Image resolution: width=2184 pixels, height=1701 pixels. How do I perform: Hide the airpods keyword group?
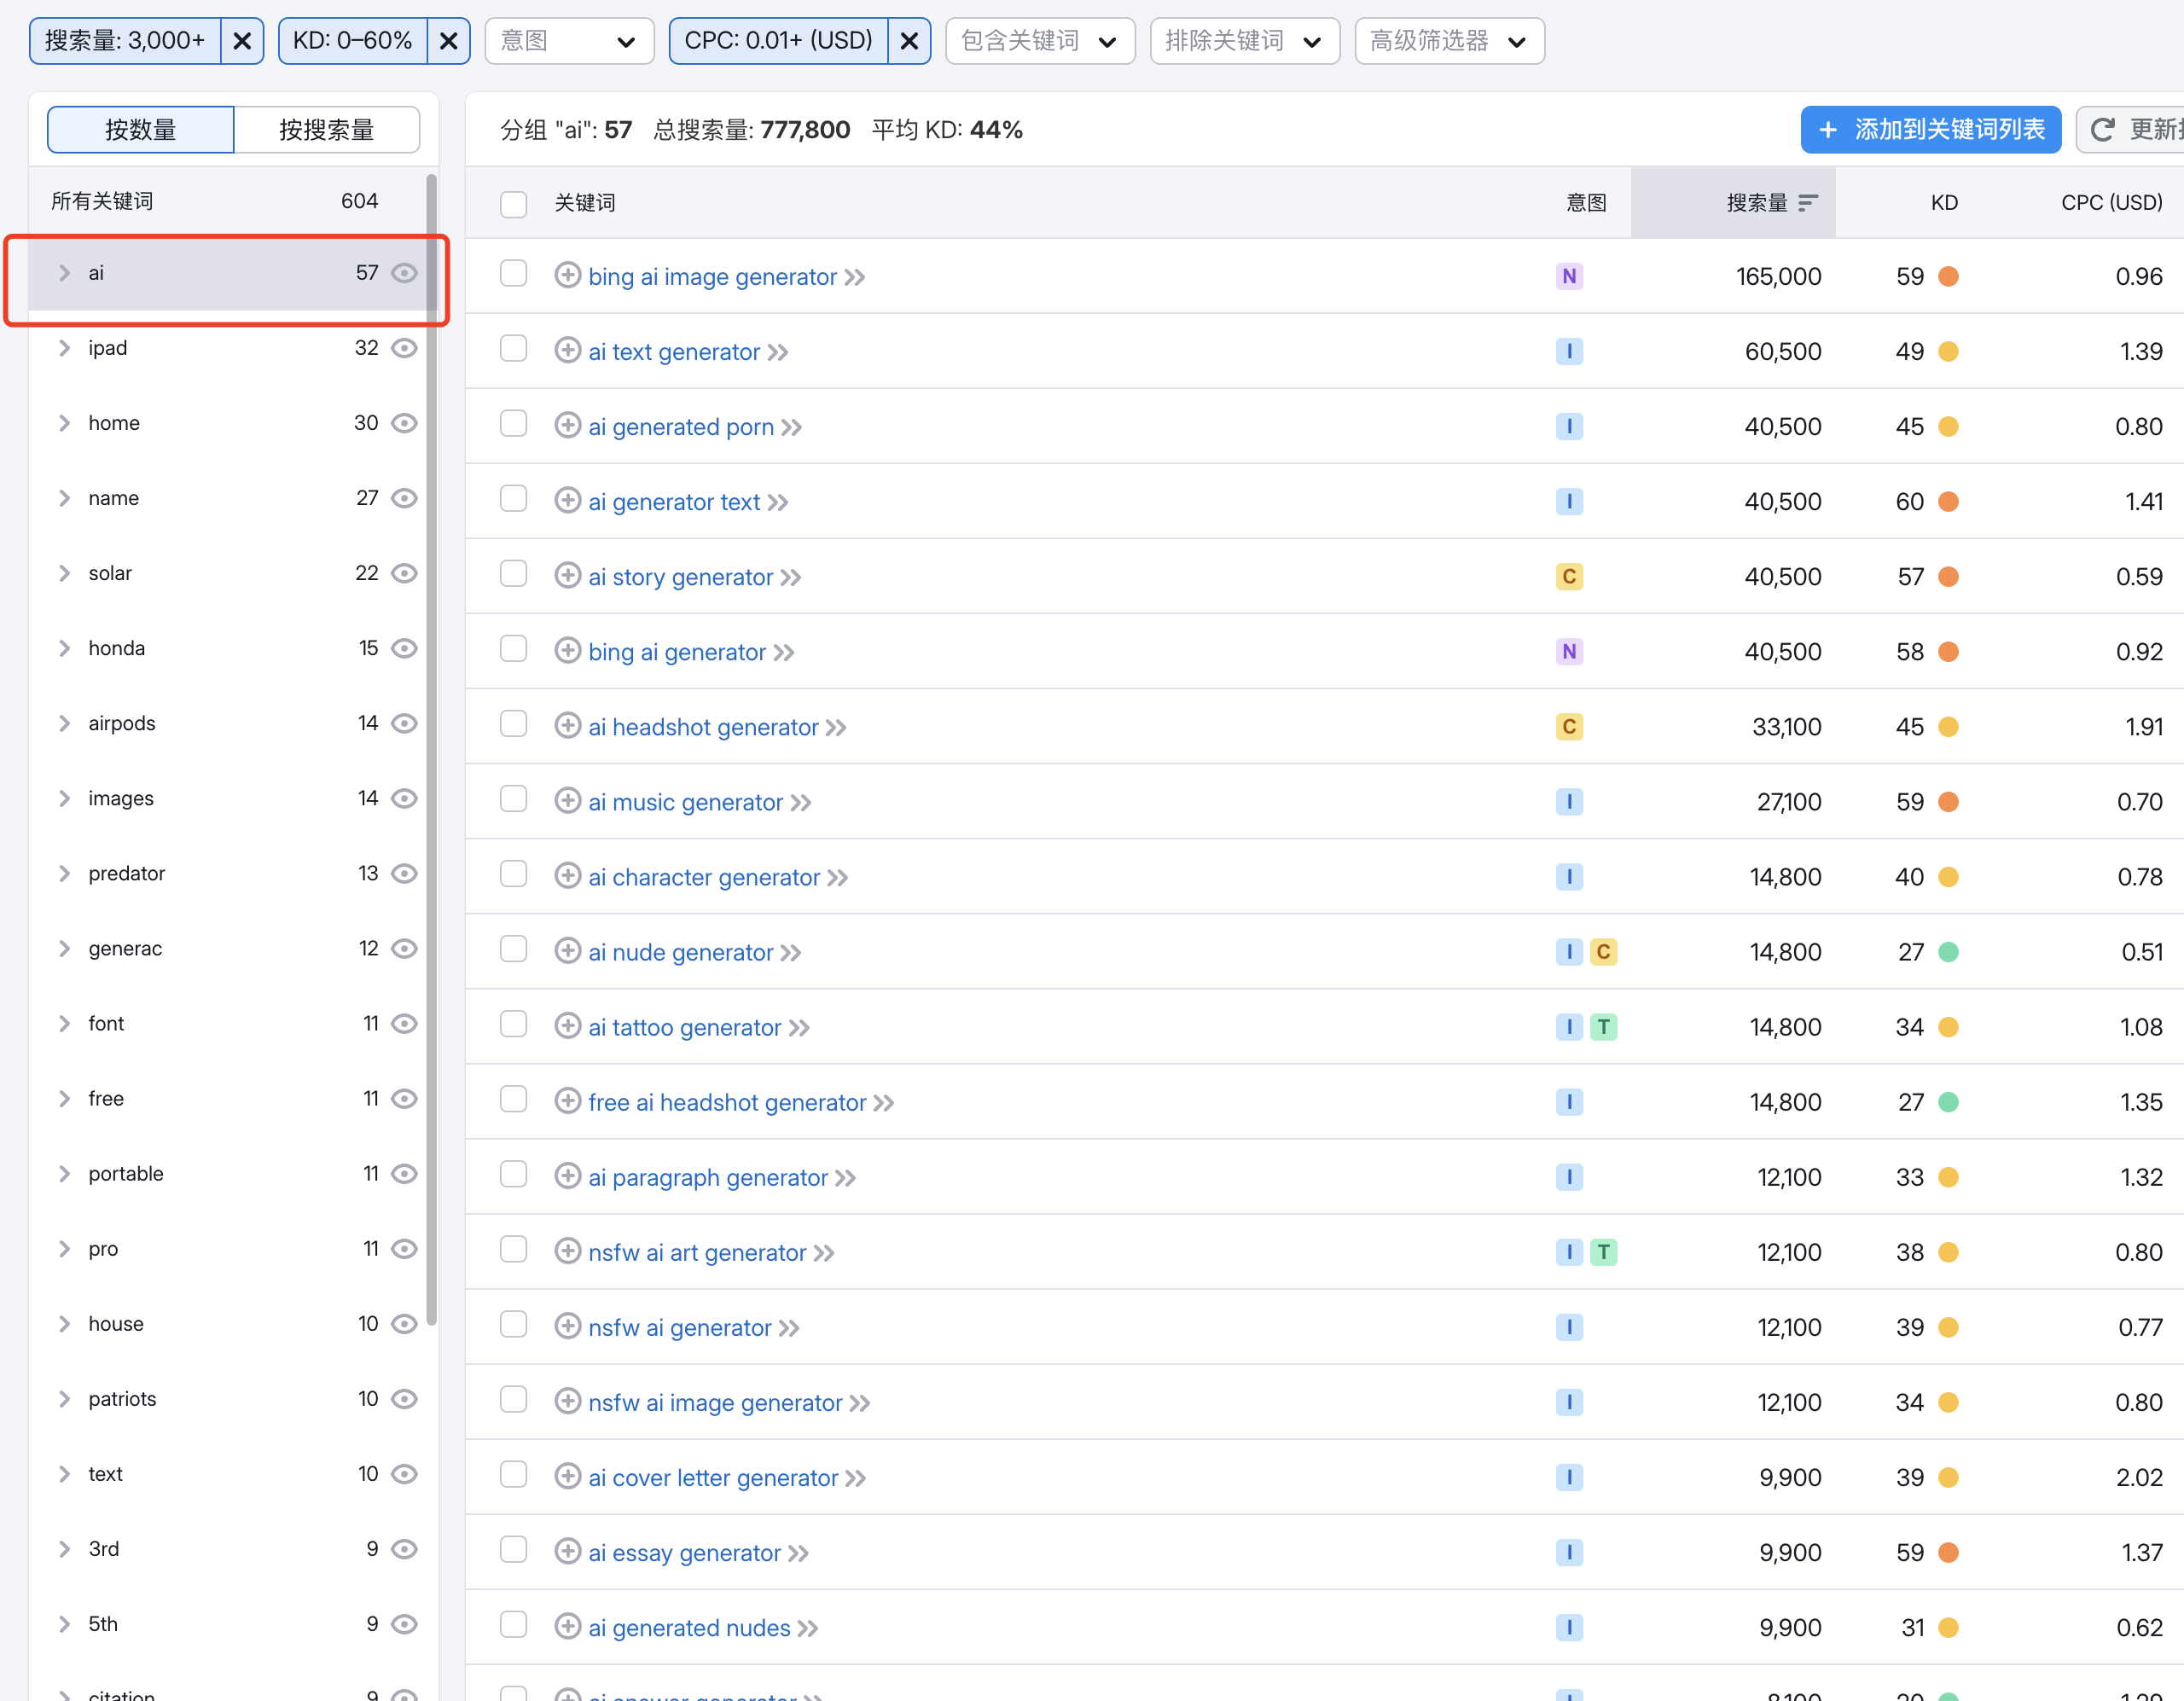[404, 723]
